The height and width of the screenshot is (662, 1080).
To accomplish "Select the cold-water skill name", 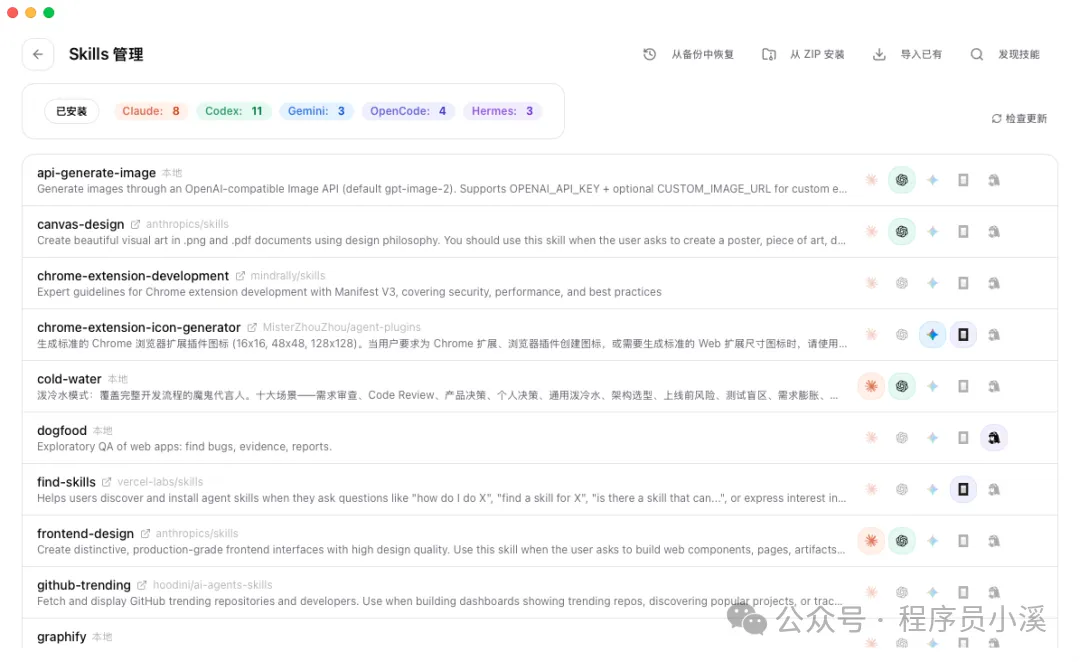I will click(x=69, y=379).
